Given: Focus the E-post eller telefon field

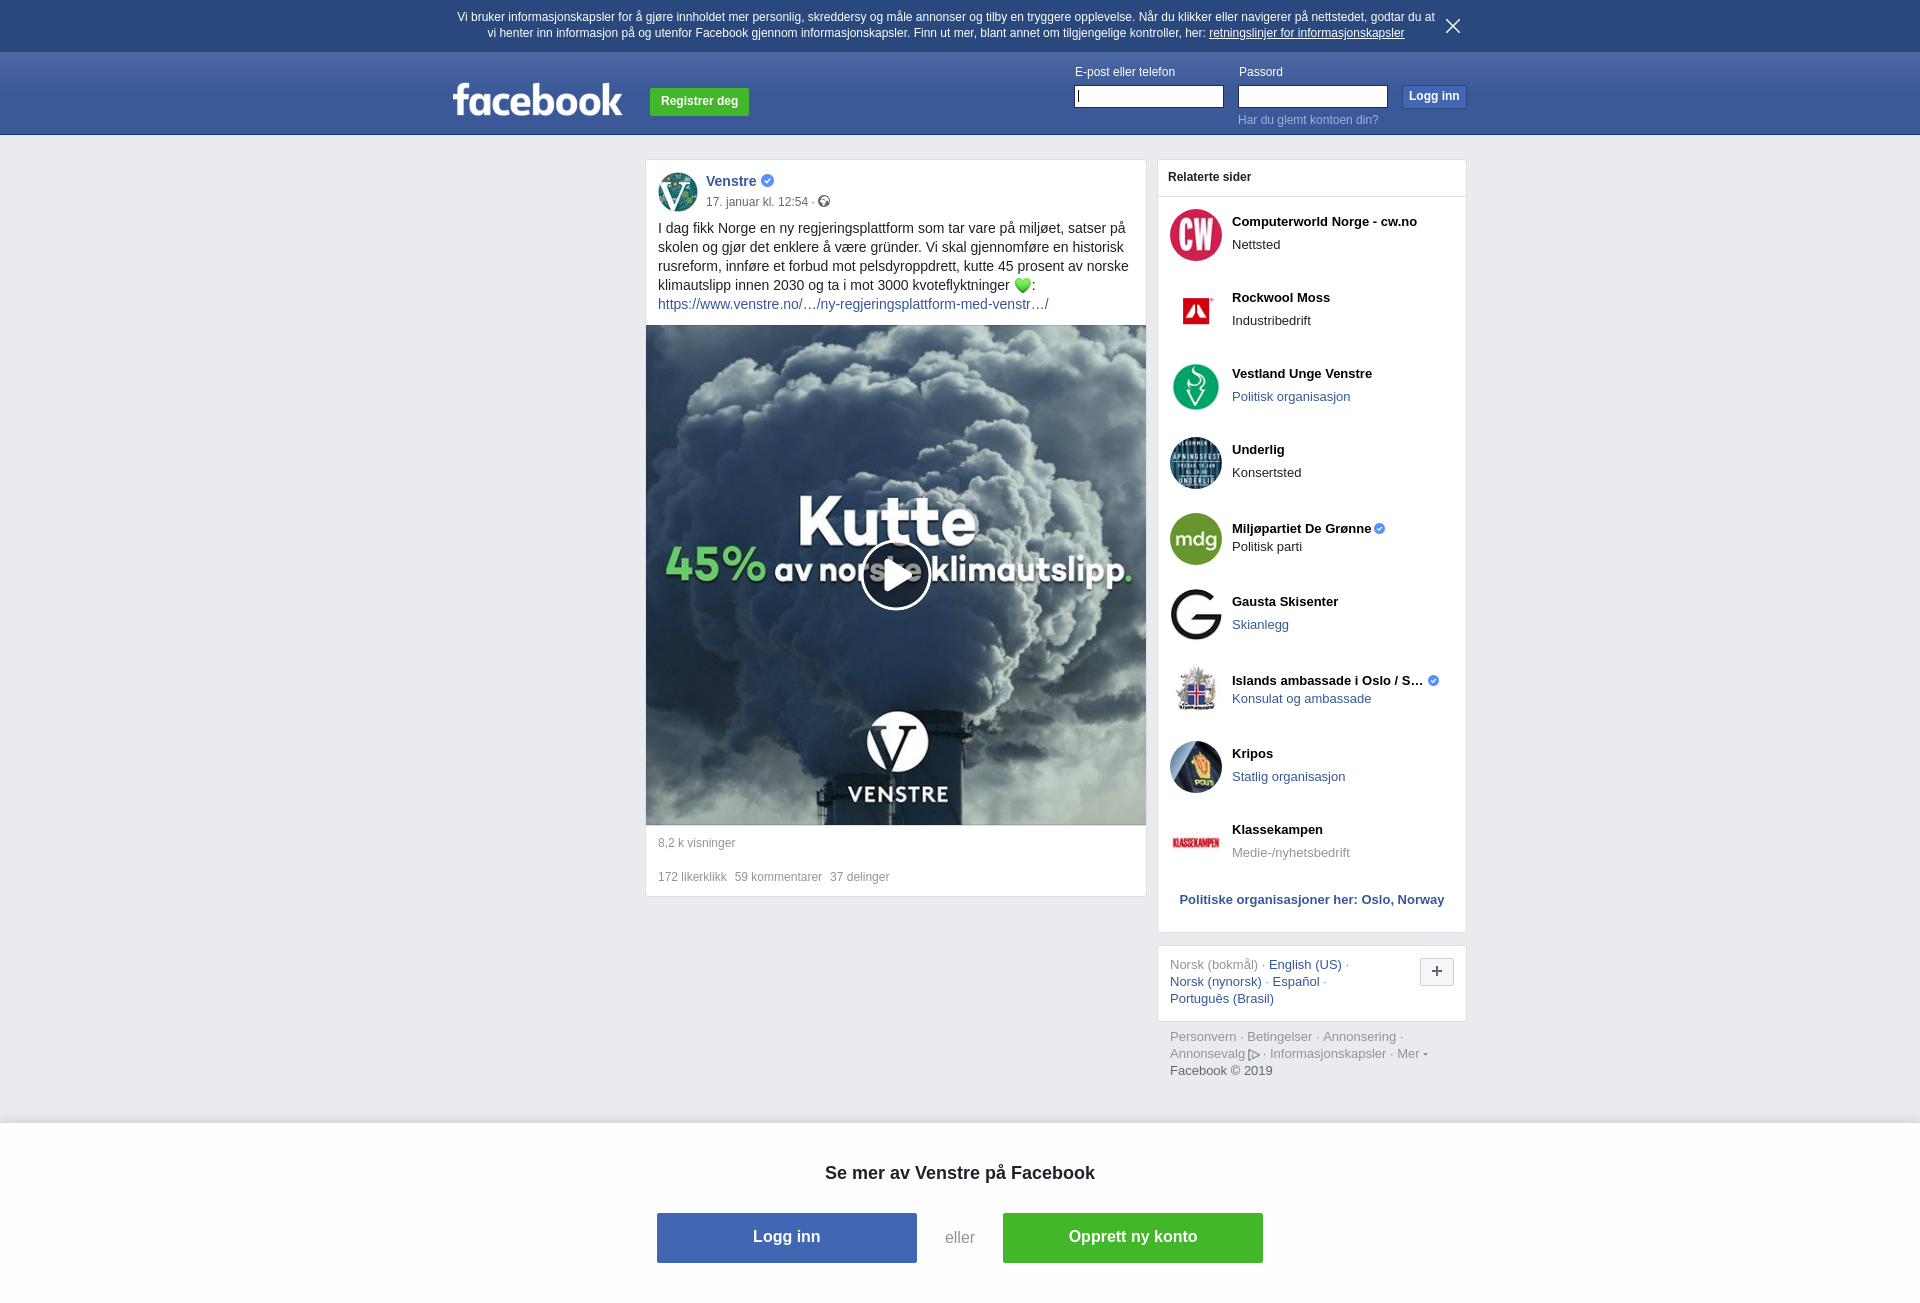Looking at the screenshot, I should tap(1149, 96).
